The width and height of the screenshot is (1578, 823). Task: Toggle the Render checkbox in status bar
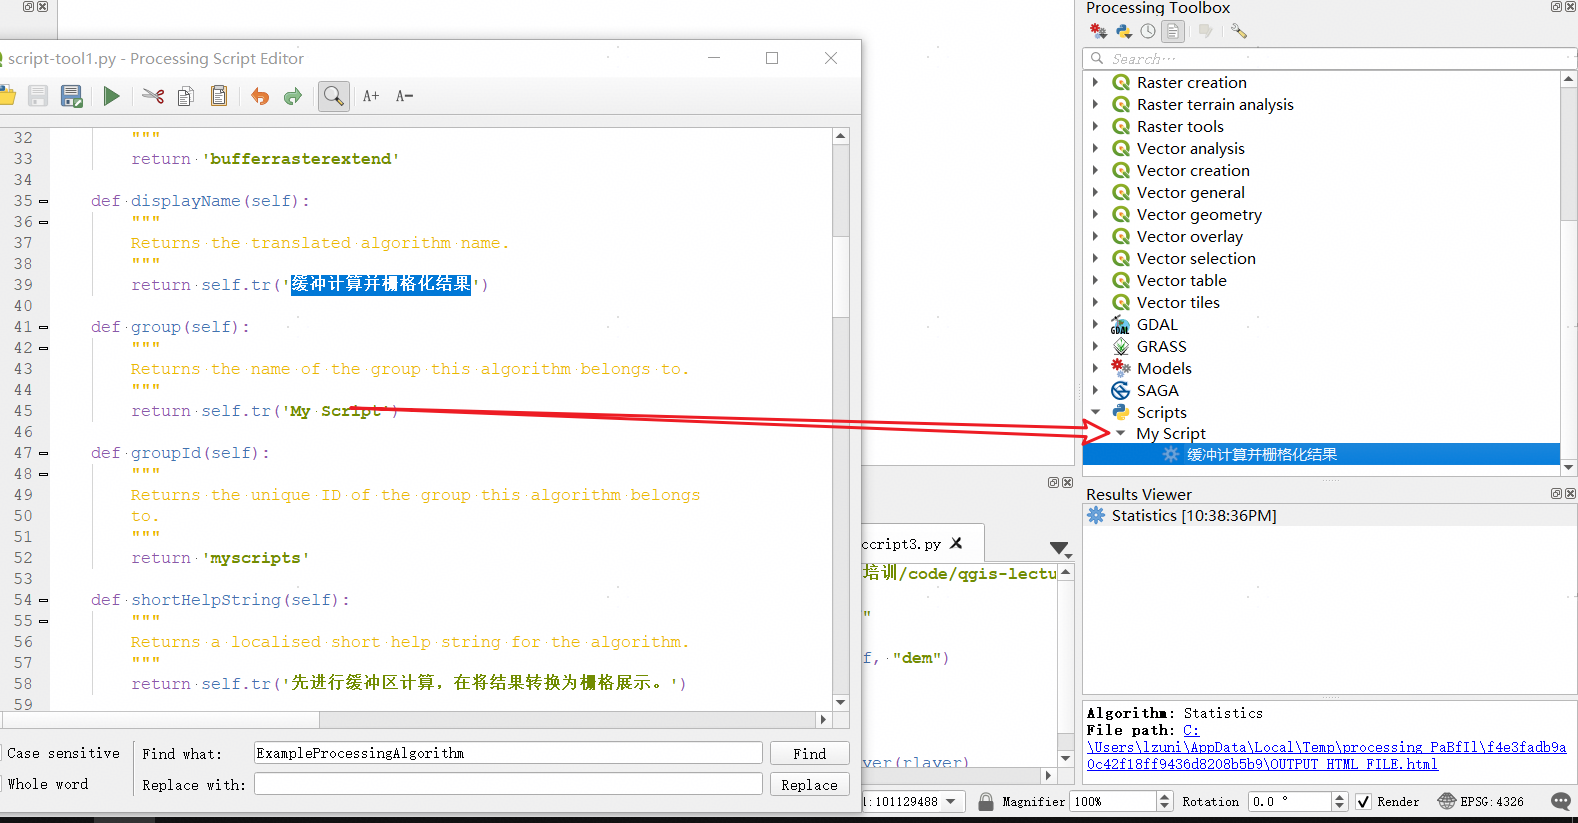[1363, 802]
